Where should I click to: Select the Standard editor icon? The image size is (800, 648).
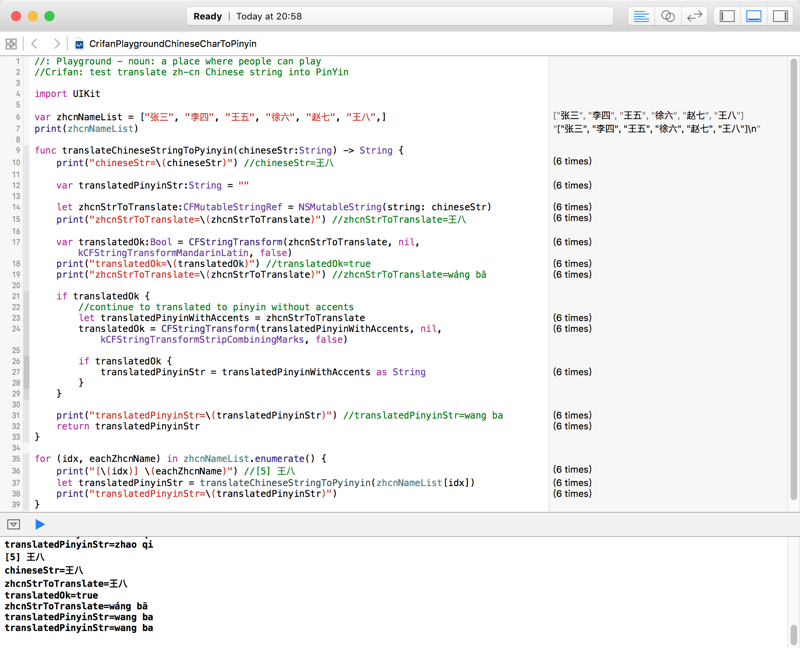click(x=641, y=16)
